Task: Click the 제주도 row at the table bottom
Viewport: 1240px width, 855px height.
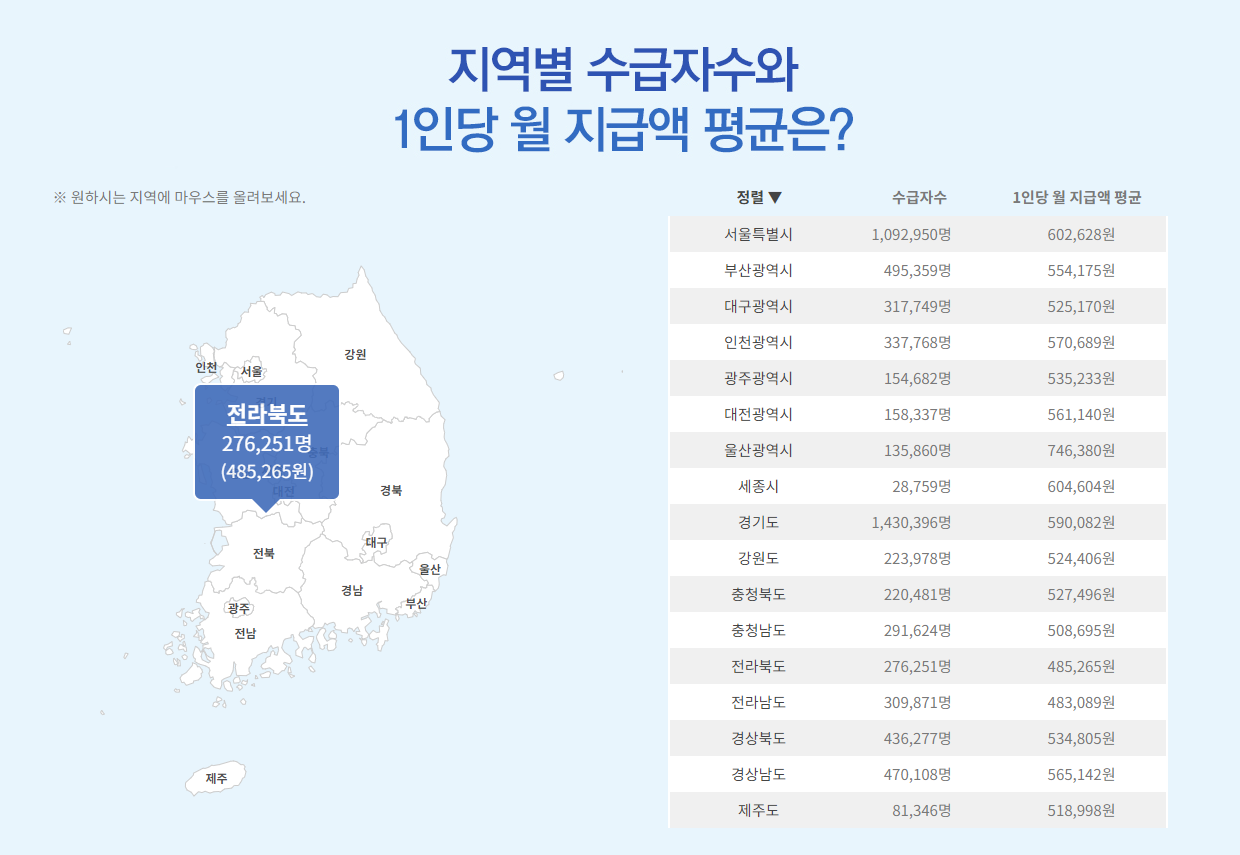Action: tap(917, 809)
